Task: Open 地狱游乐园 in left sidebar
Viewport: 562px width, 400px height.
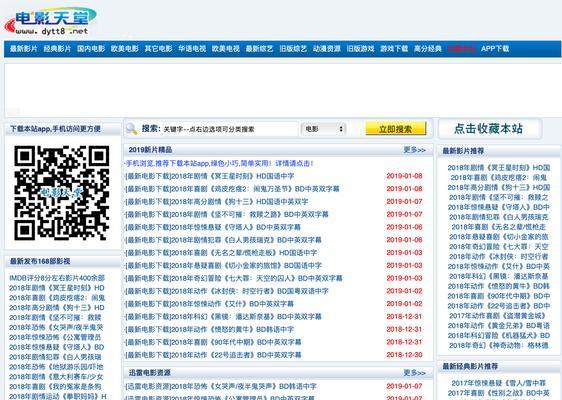Action: [56, 367]
